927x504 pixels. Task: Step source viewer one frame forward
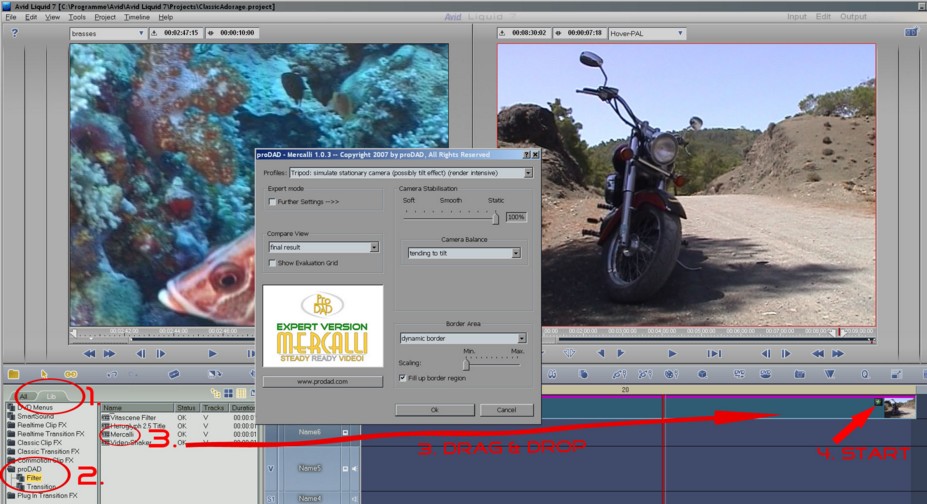161,354
